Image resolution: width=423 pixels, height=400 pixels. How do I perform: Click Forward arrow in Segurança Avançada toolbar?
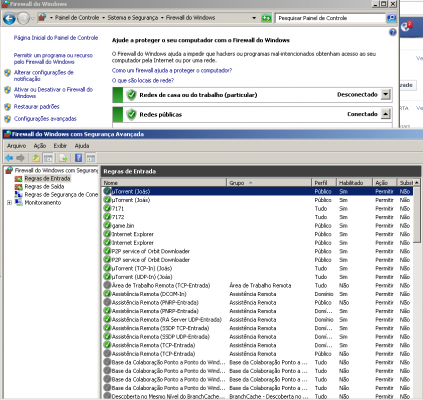click(21, 158)
